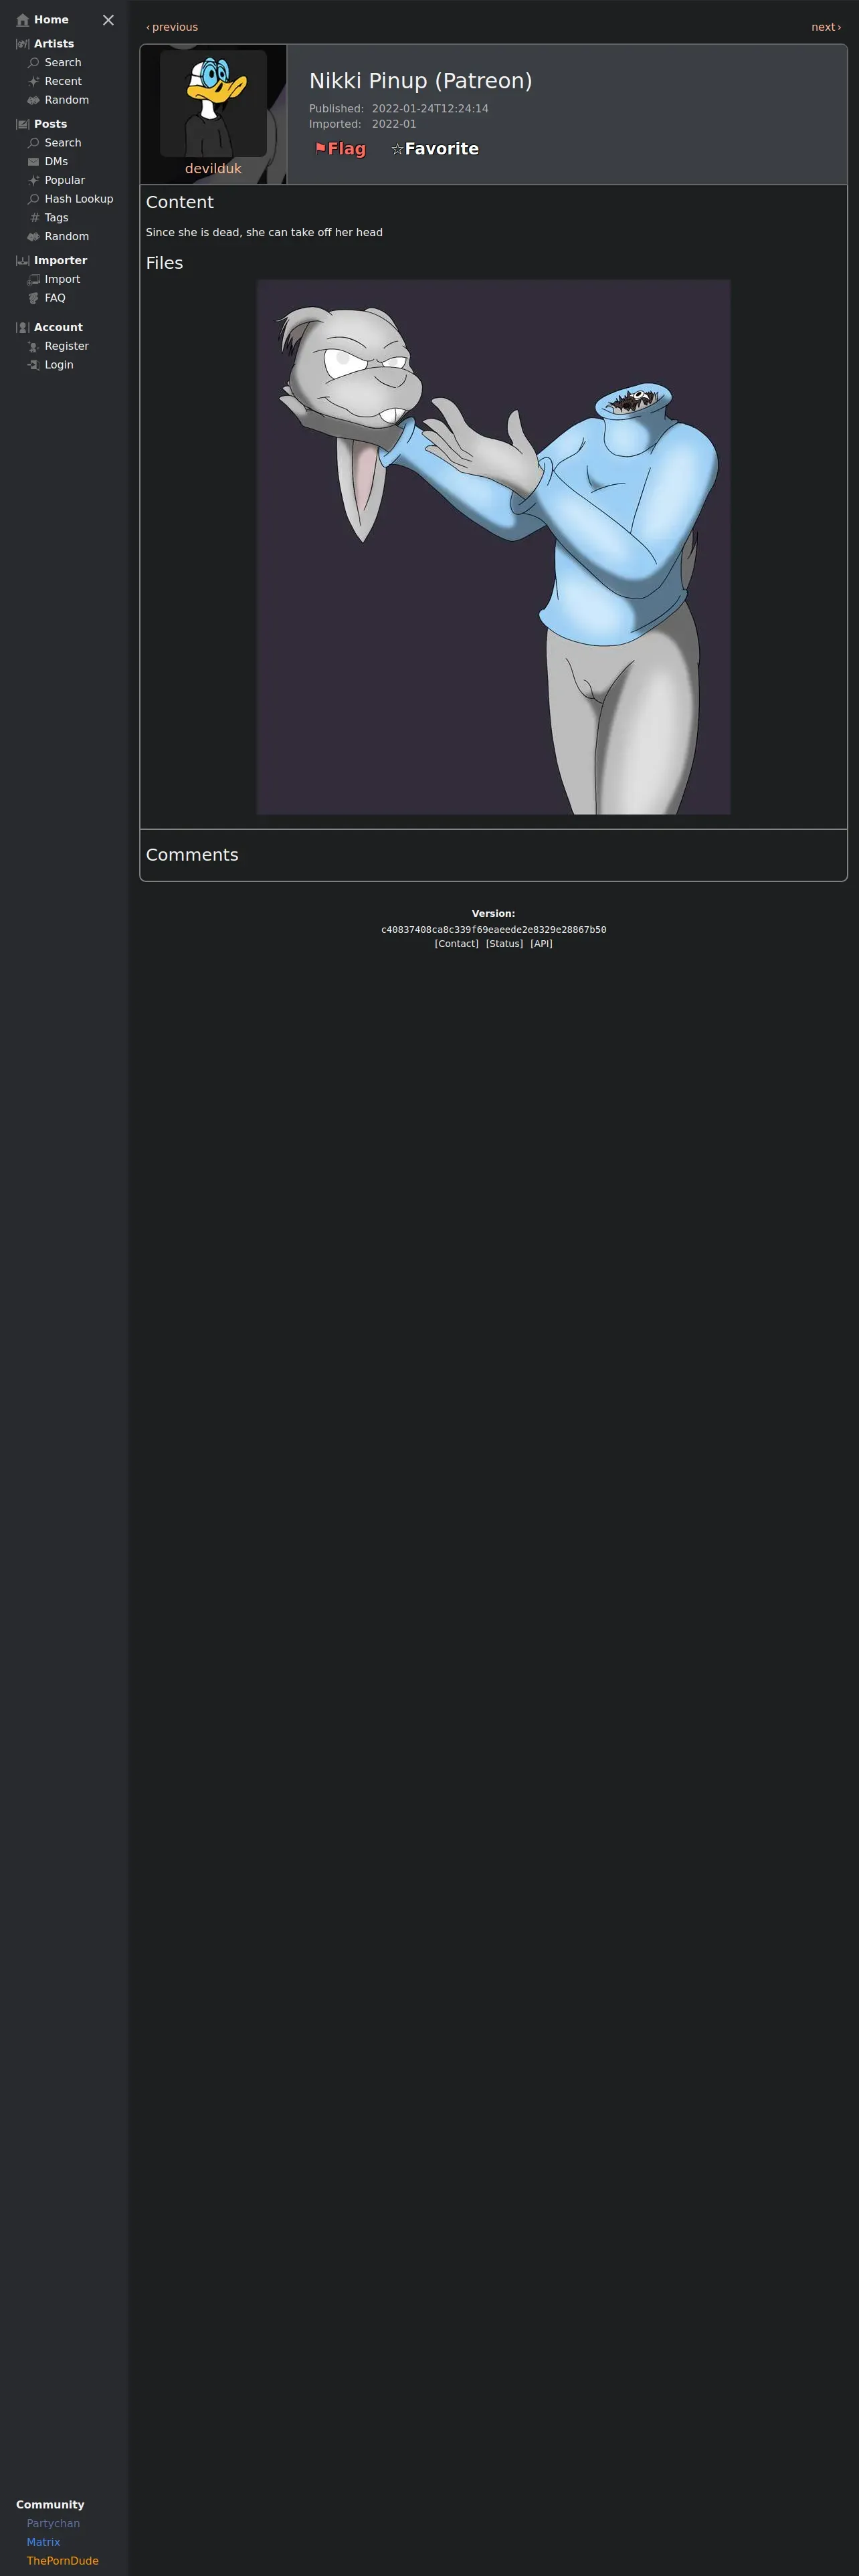Screen dimensions: 859x2576
Task: Click the Importer section icon
Action: tap(23, 261)
